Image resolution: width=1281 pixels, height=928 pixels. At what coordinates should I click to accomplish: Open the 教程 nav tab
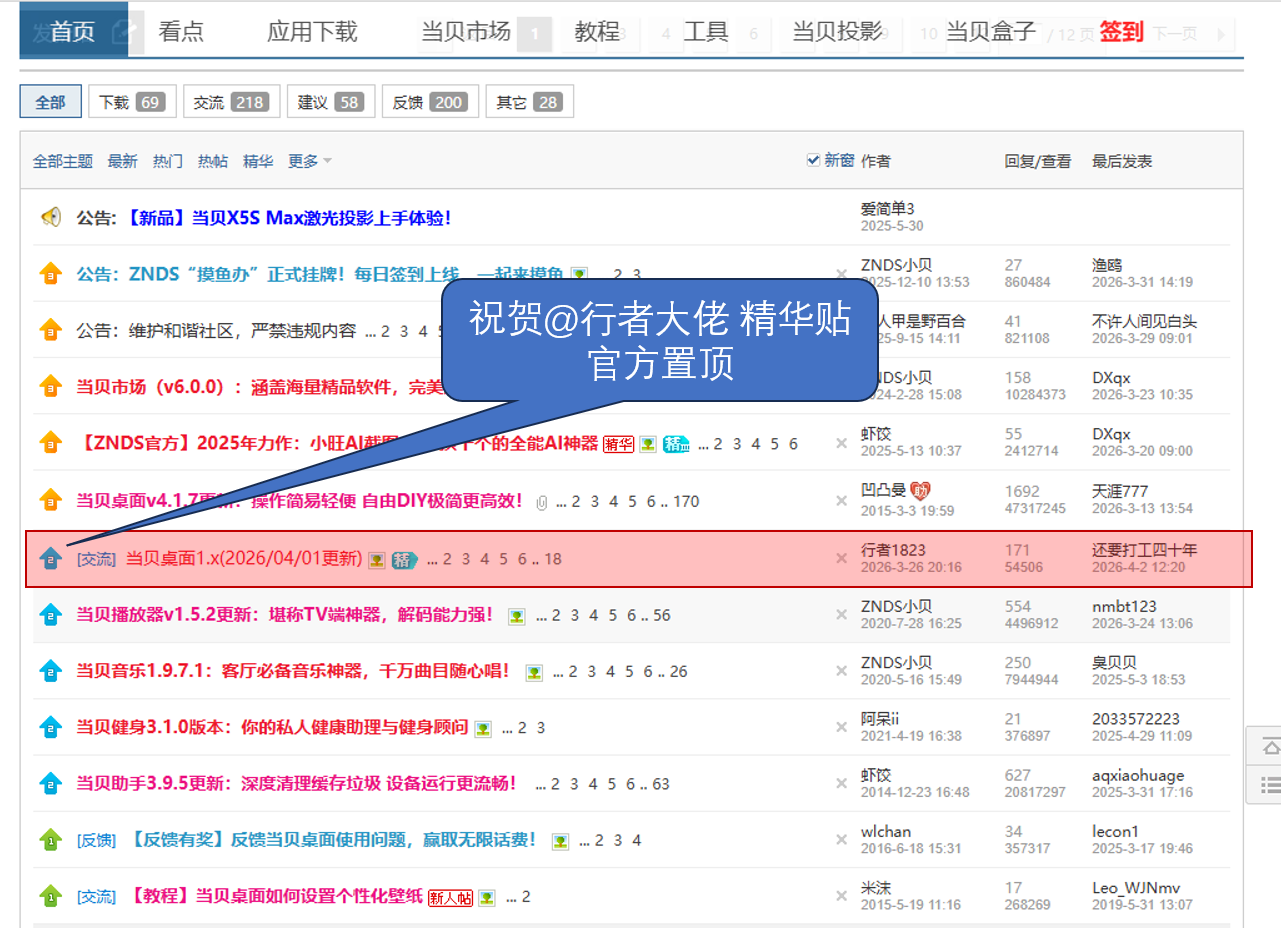coord(597,31)
